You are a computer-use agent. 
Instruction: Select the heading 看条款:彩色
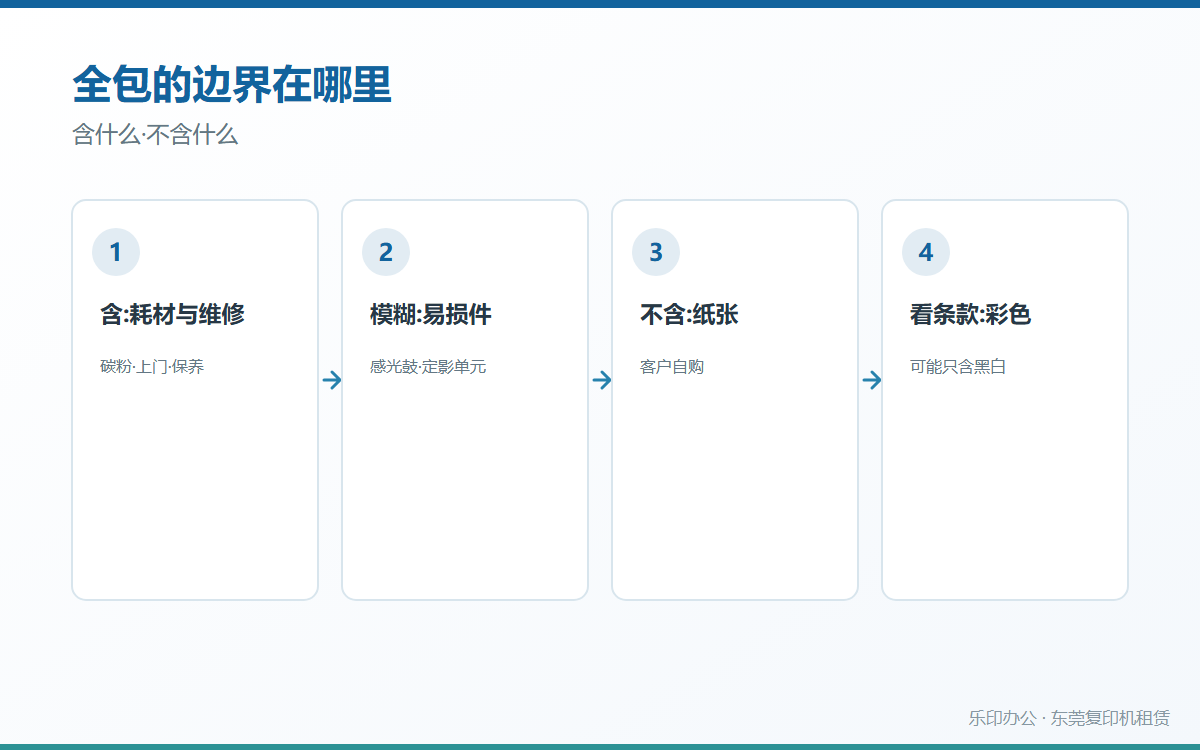[x=970, y=314]
